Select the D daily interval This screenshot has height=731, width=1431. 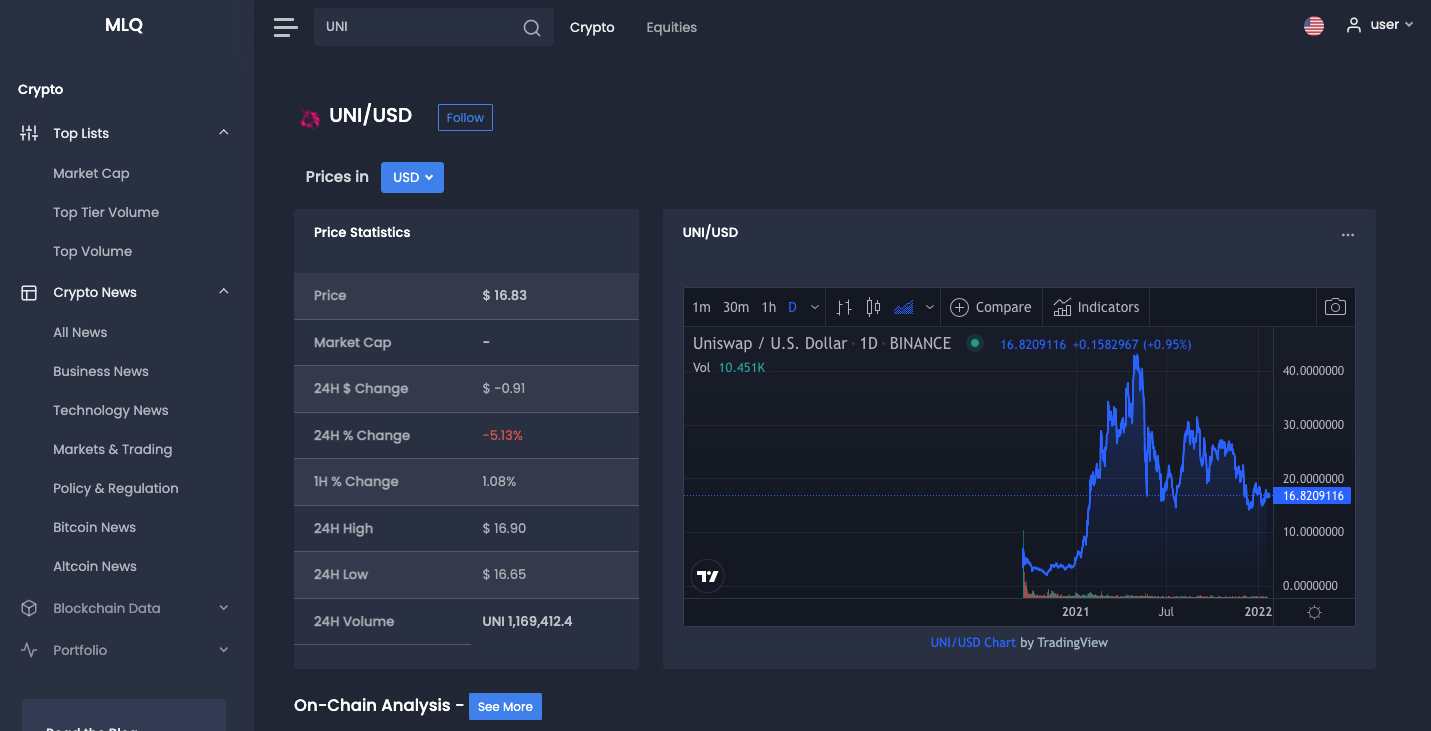(792, 307)
